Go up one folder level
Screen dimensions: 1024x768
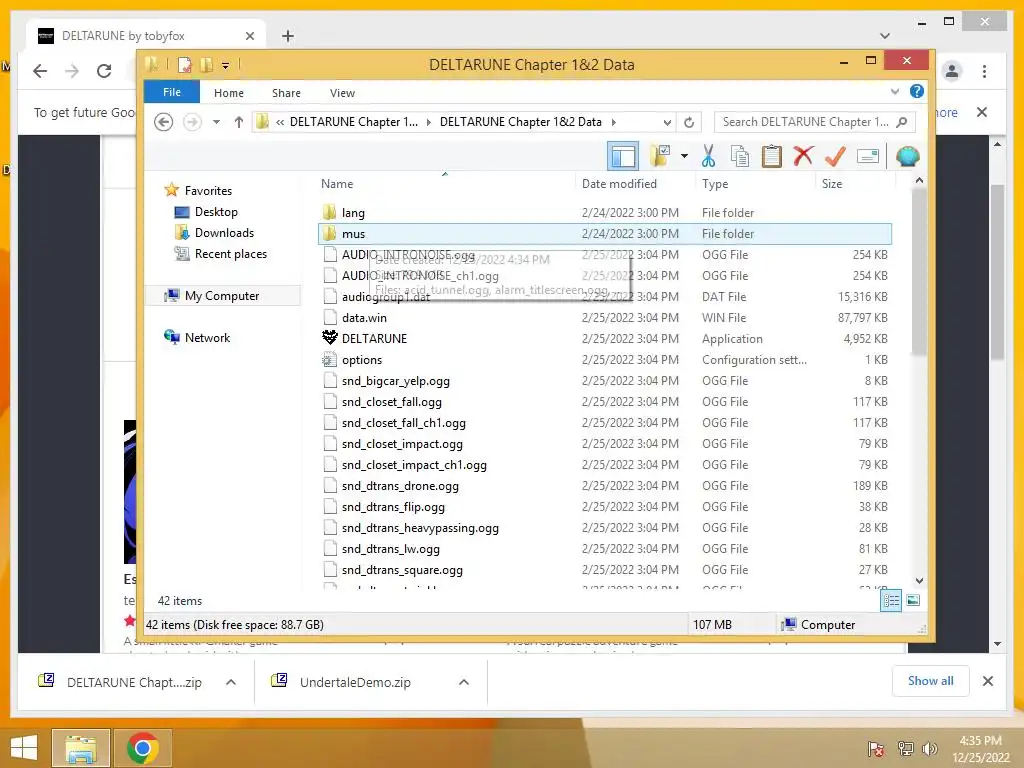point(238,122)
